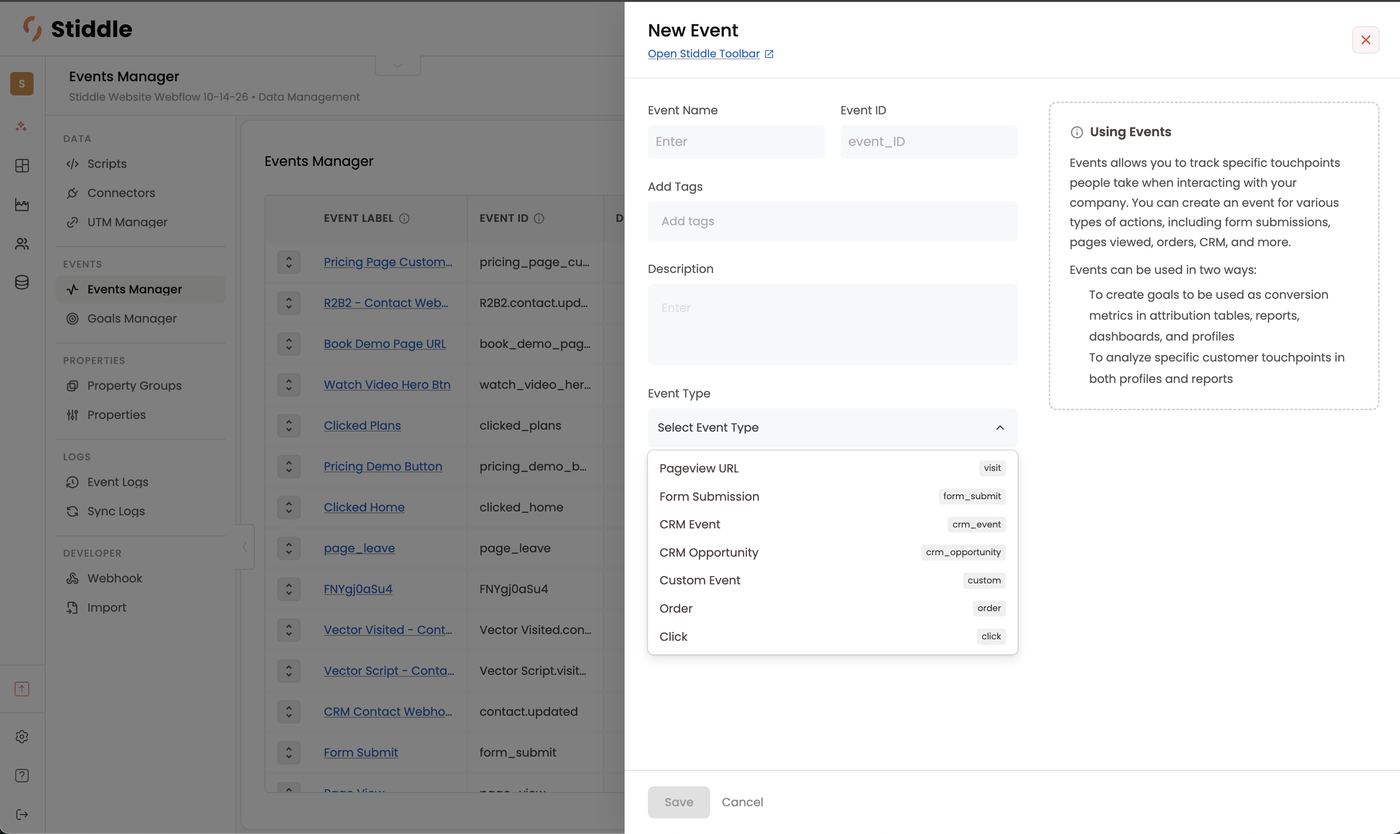
Task: Open Property Groups in the sidebar
Action: pos(141,386)
